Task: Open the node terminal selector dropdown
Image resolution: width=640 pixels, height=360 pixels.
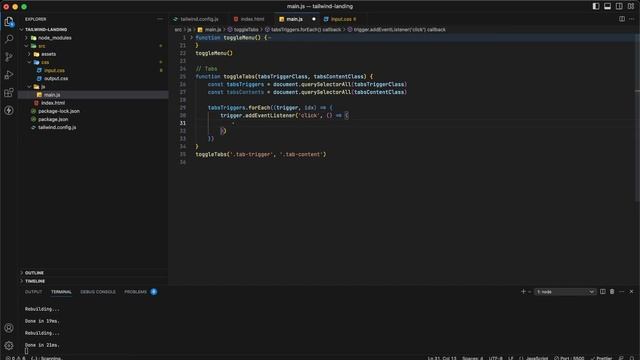Action: pos(565,291)
